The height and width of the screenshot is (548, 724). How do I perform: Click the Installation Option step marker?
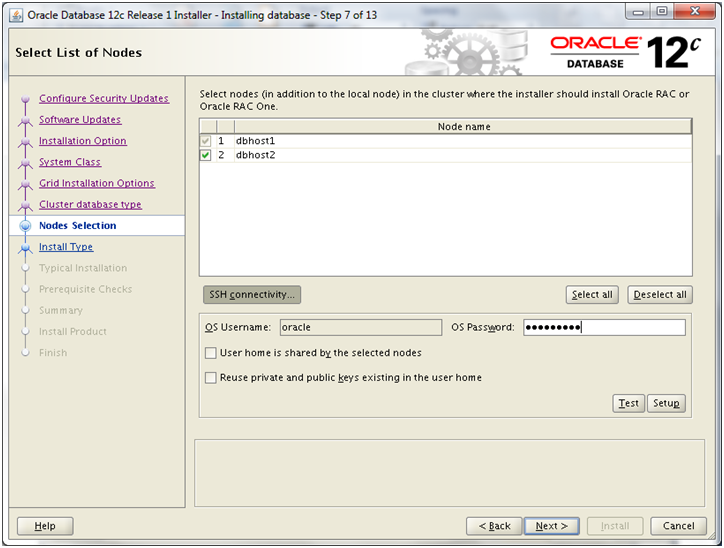coord(25,142)
